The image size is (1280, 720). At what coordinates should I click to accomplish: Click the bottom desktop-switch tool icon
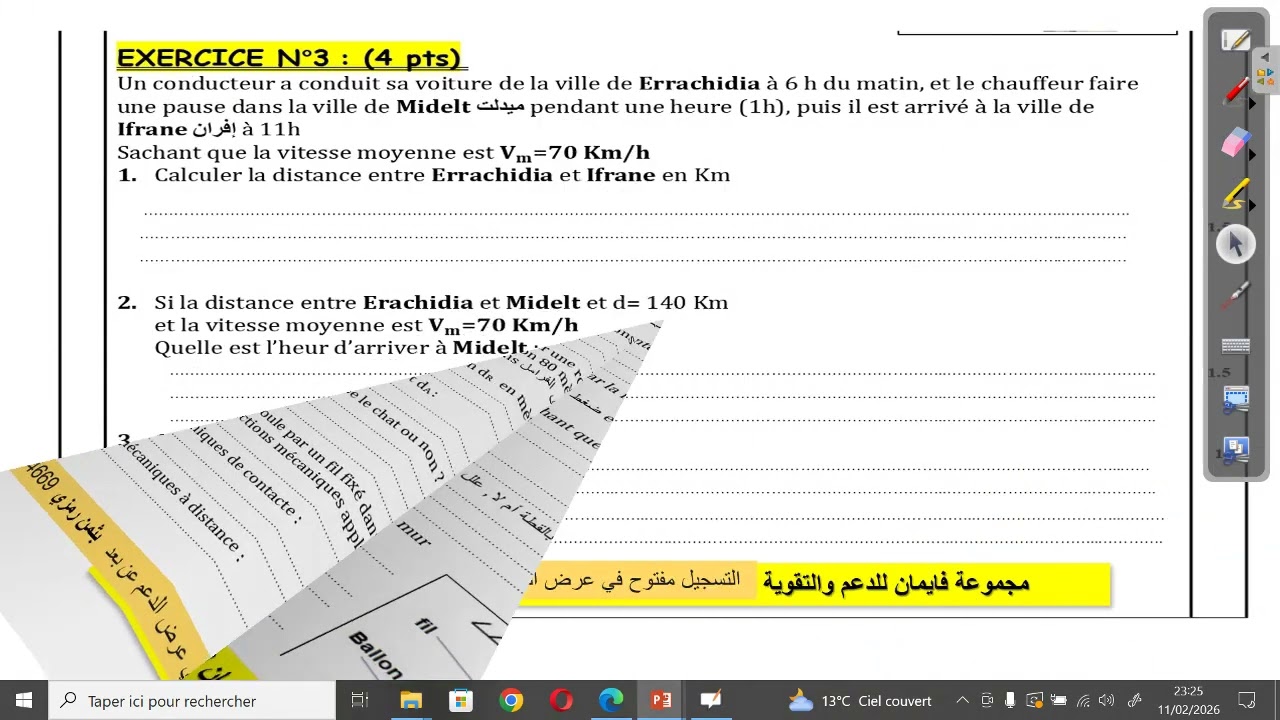(1235, 450)
